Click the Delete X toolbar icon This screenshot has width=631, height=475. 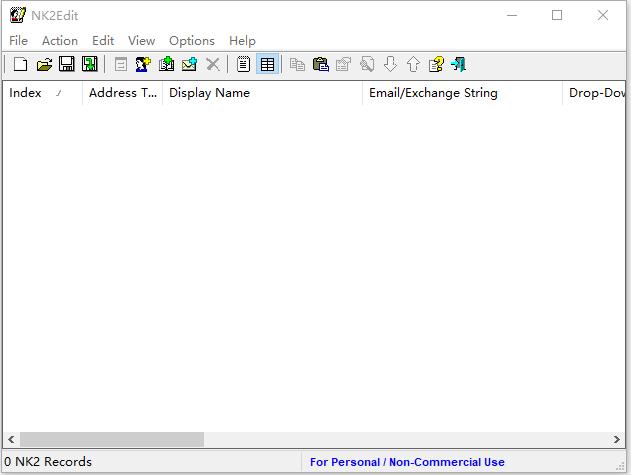[212, 64]
